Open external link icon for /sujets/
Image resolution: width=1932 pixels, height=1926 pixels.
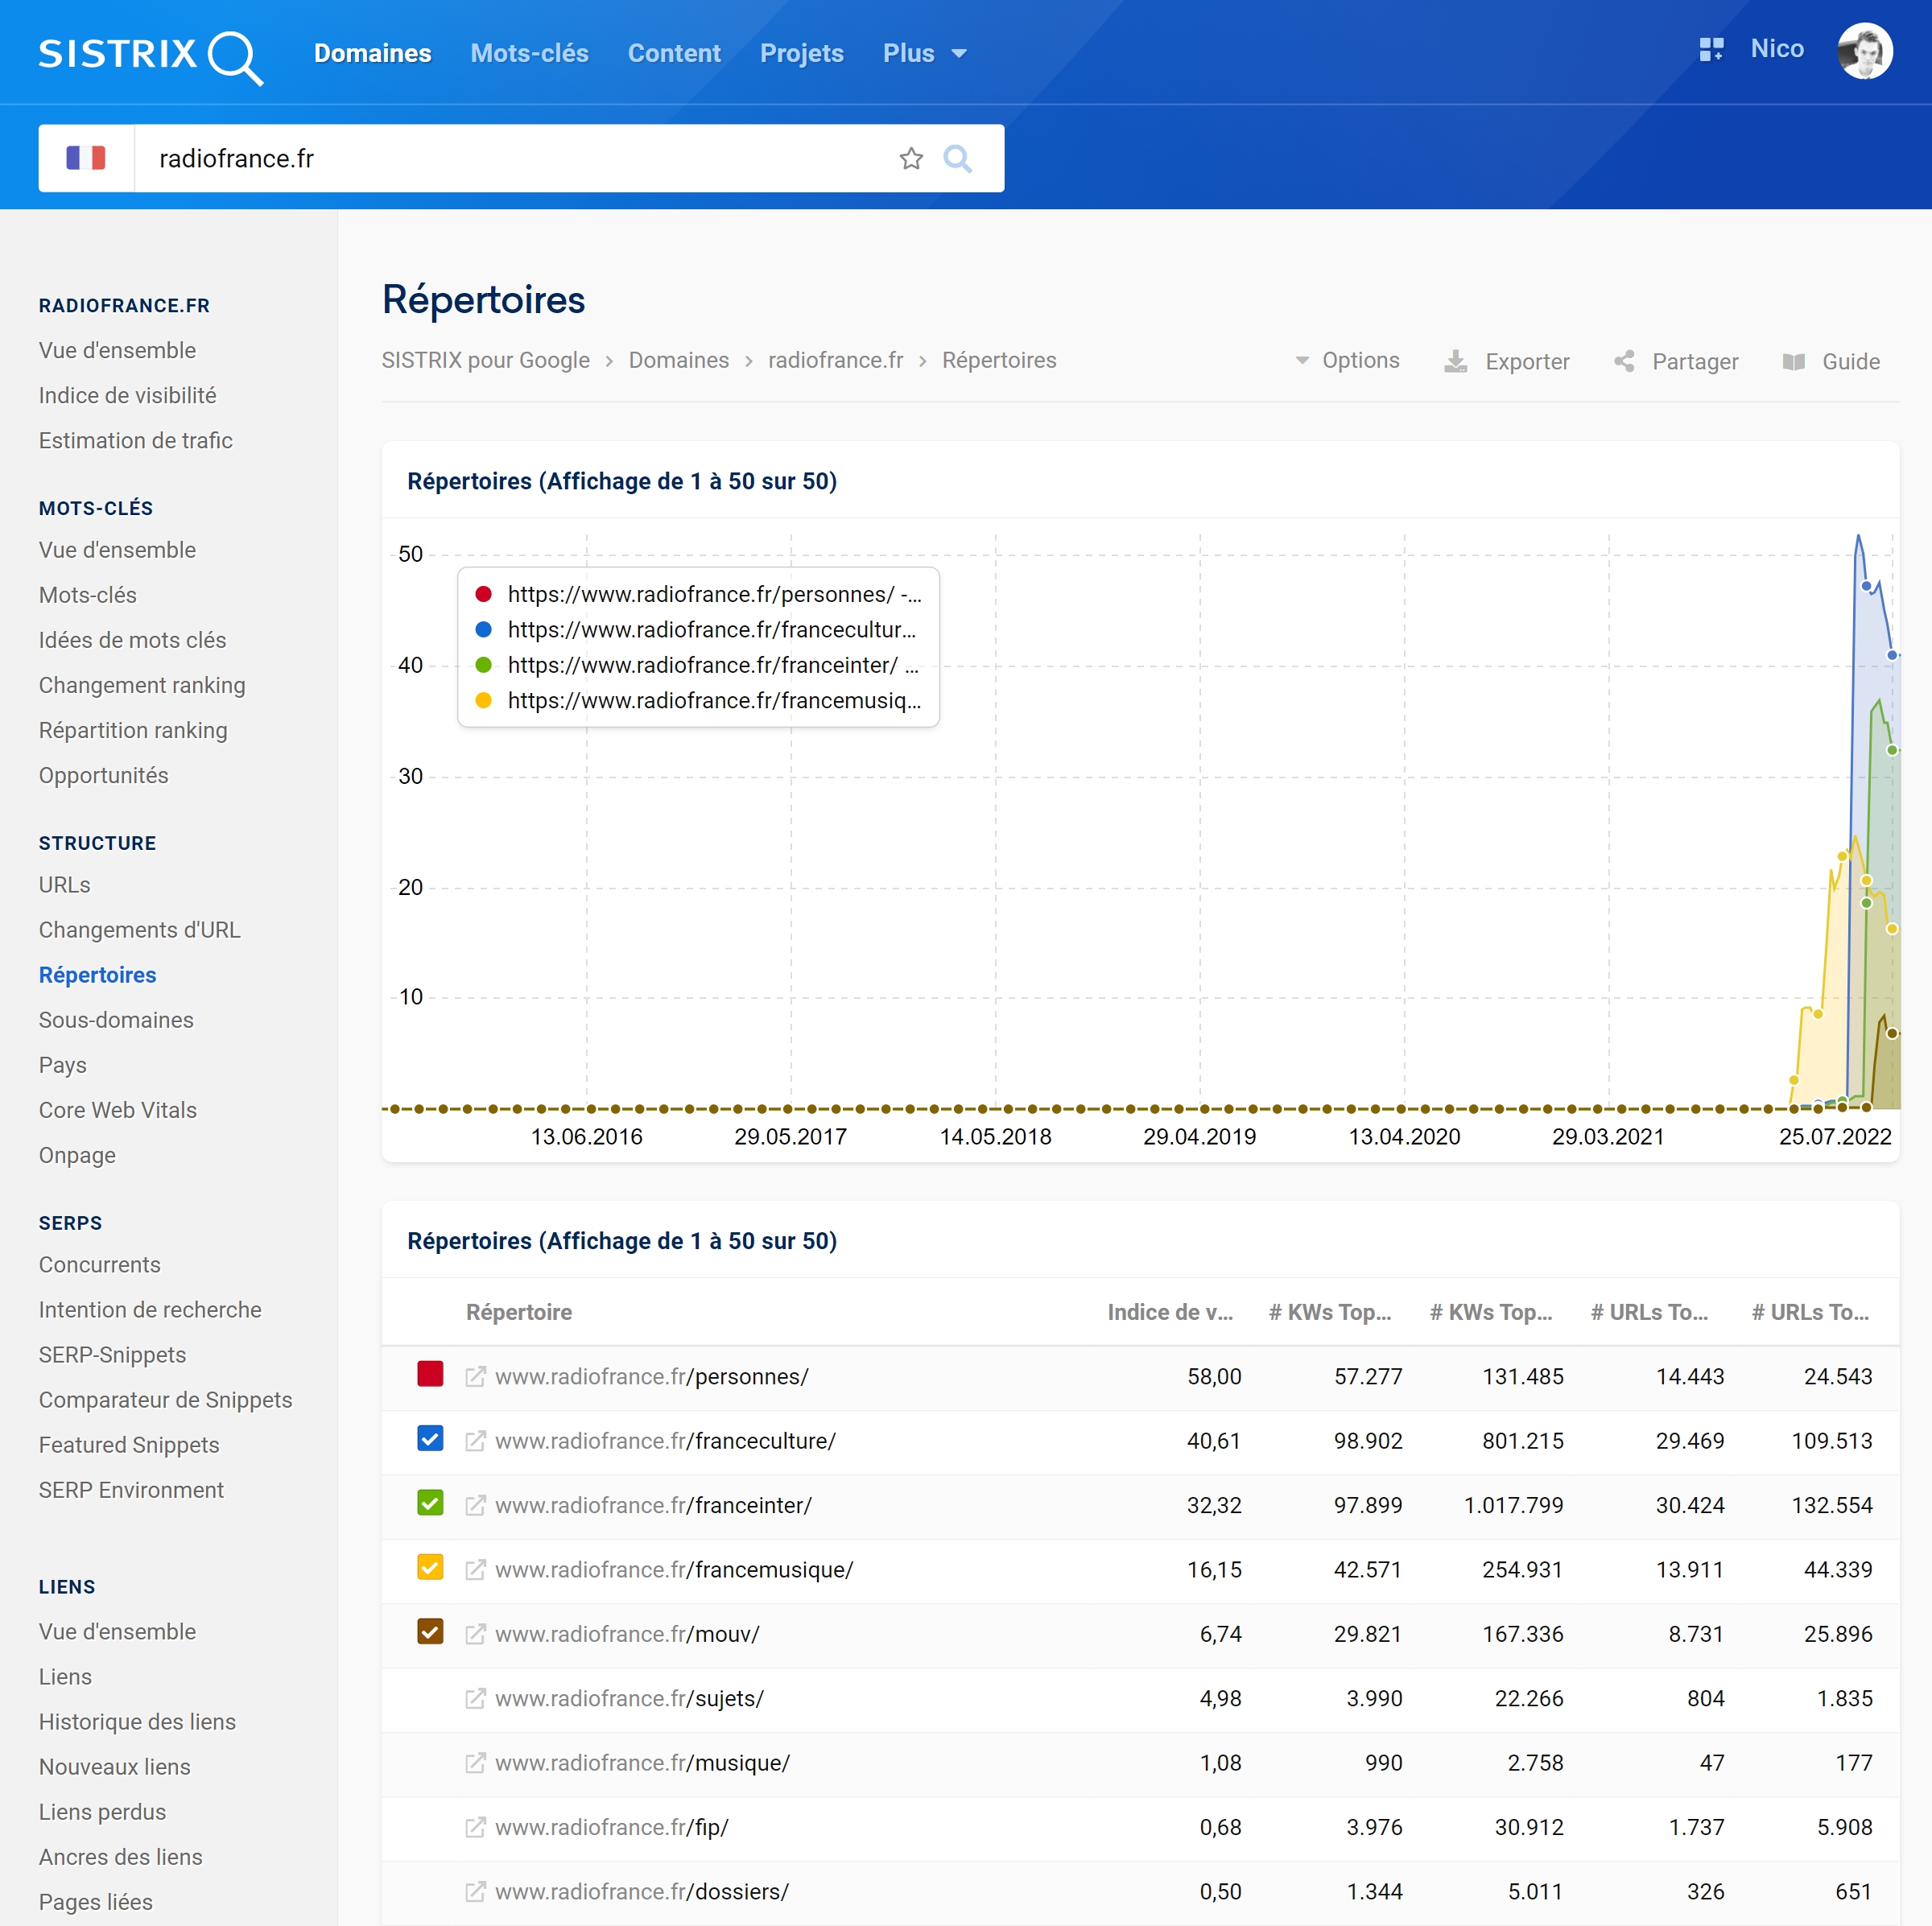tap(476, 1698)
